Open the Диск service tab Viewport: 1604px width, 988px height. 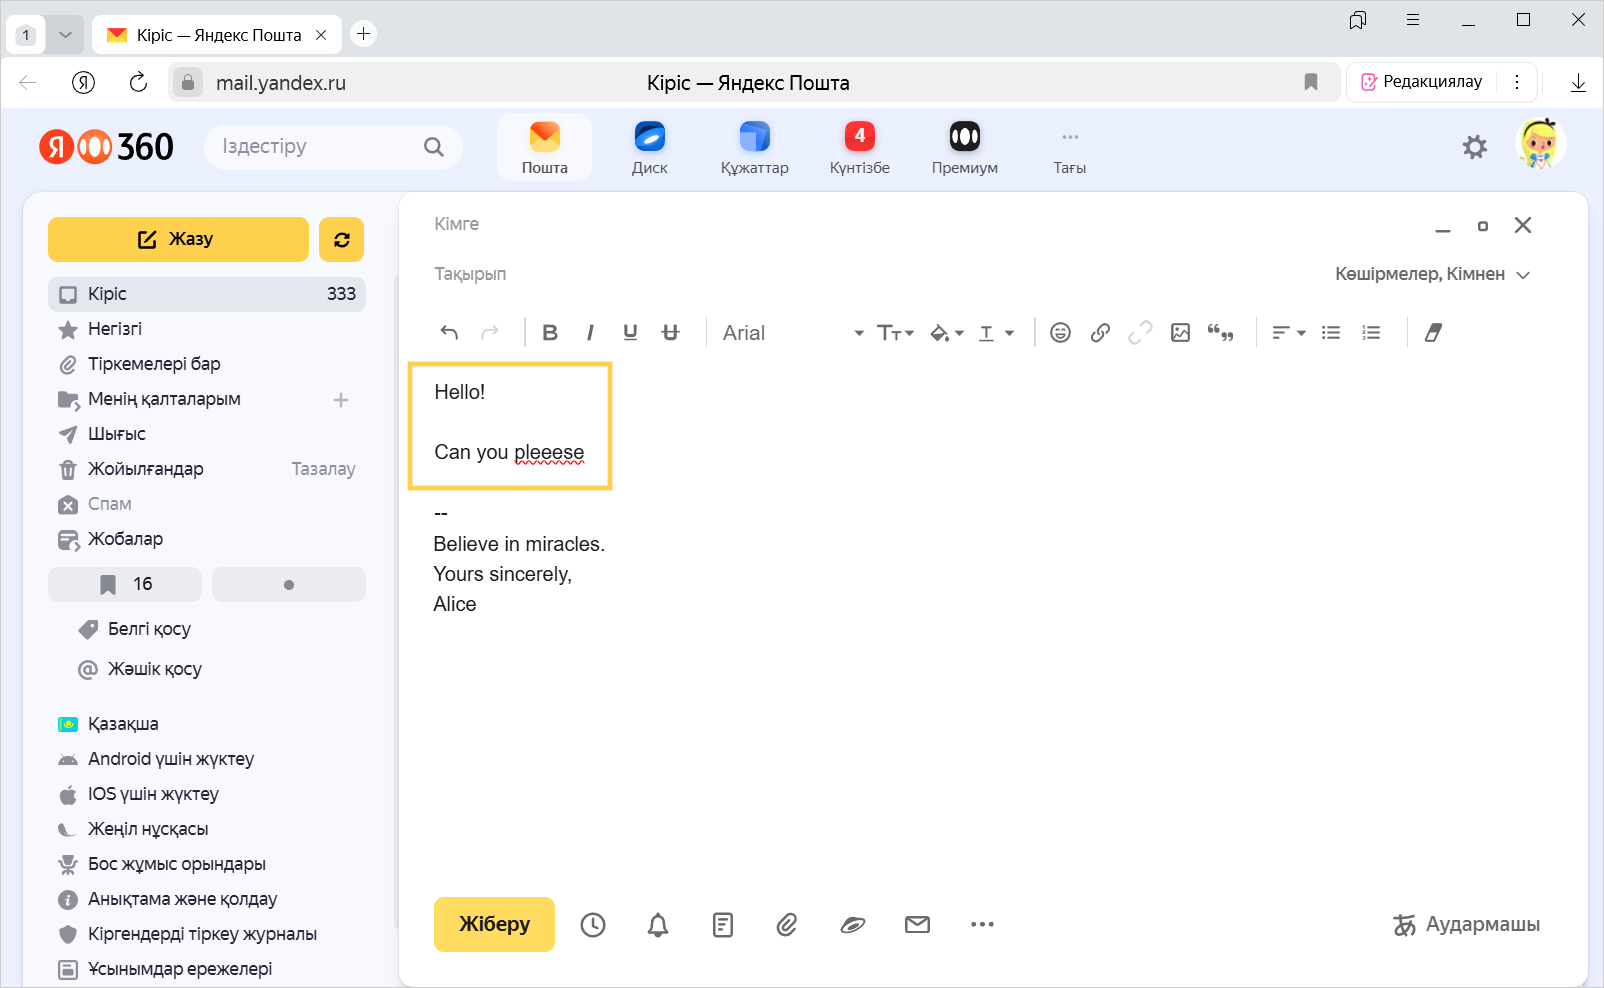649,147
